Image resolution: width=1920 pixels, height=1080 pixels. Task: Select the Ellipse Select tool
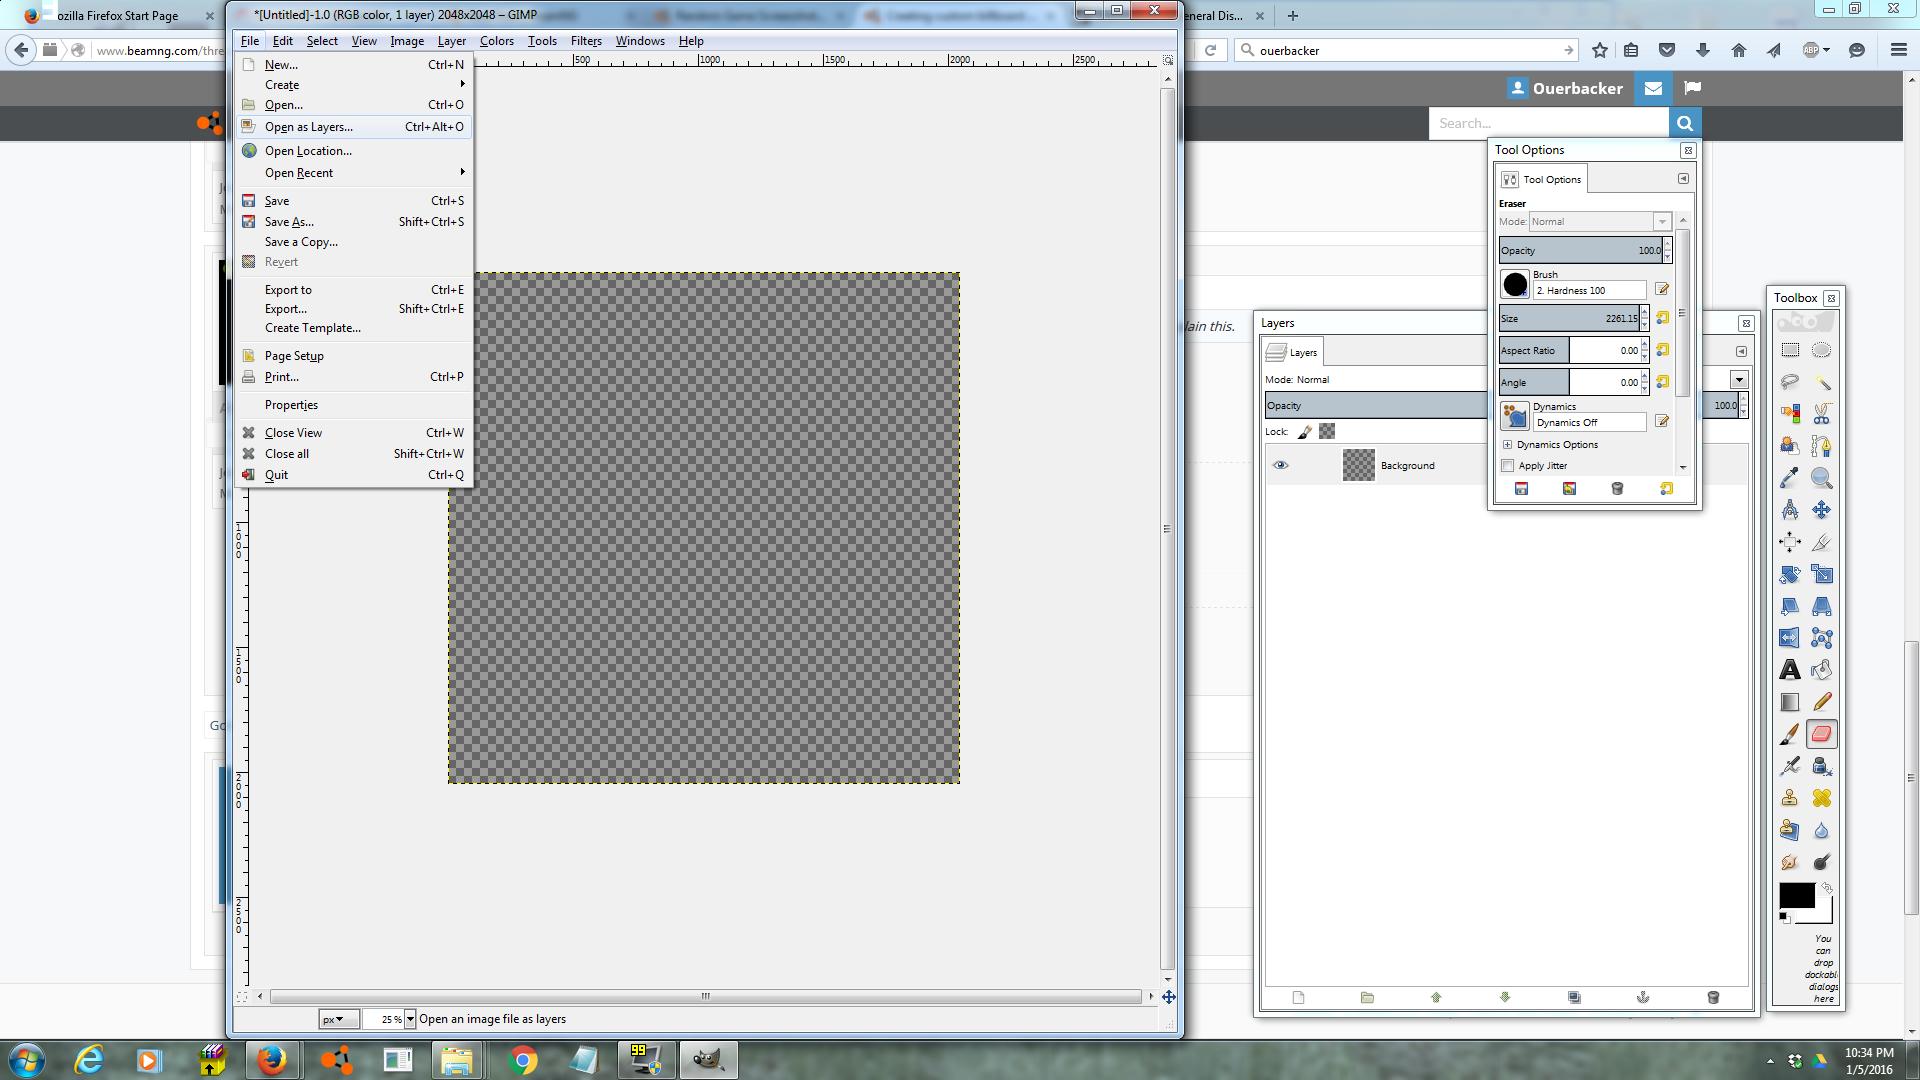pyautogui.click(x=1822, y=350)
